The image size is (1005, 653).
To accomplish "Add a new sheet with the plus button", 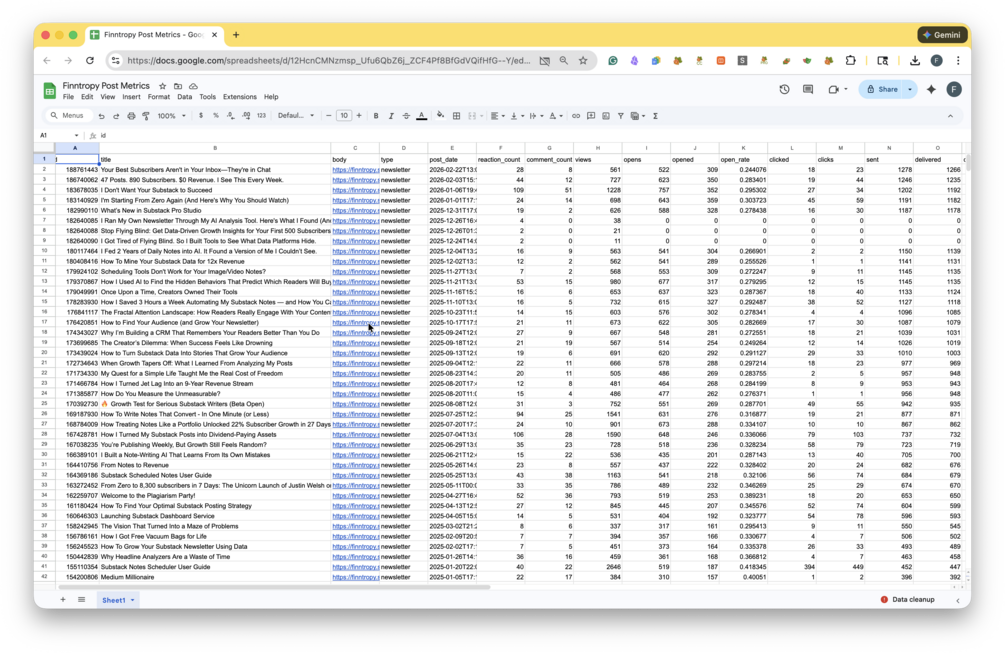I will click(x=63, y=600).
